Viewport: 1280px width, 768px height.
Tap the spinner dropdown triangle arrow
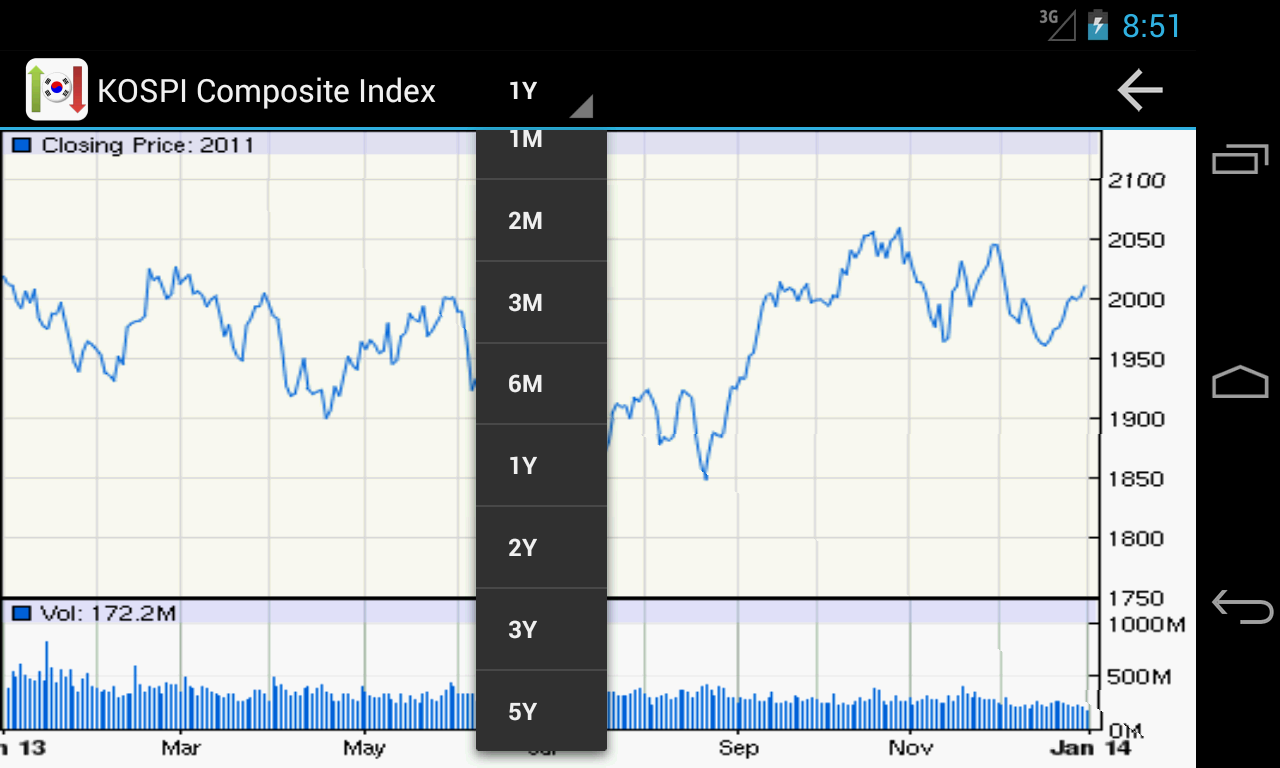(x=581, y=106)
